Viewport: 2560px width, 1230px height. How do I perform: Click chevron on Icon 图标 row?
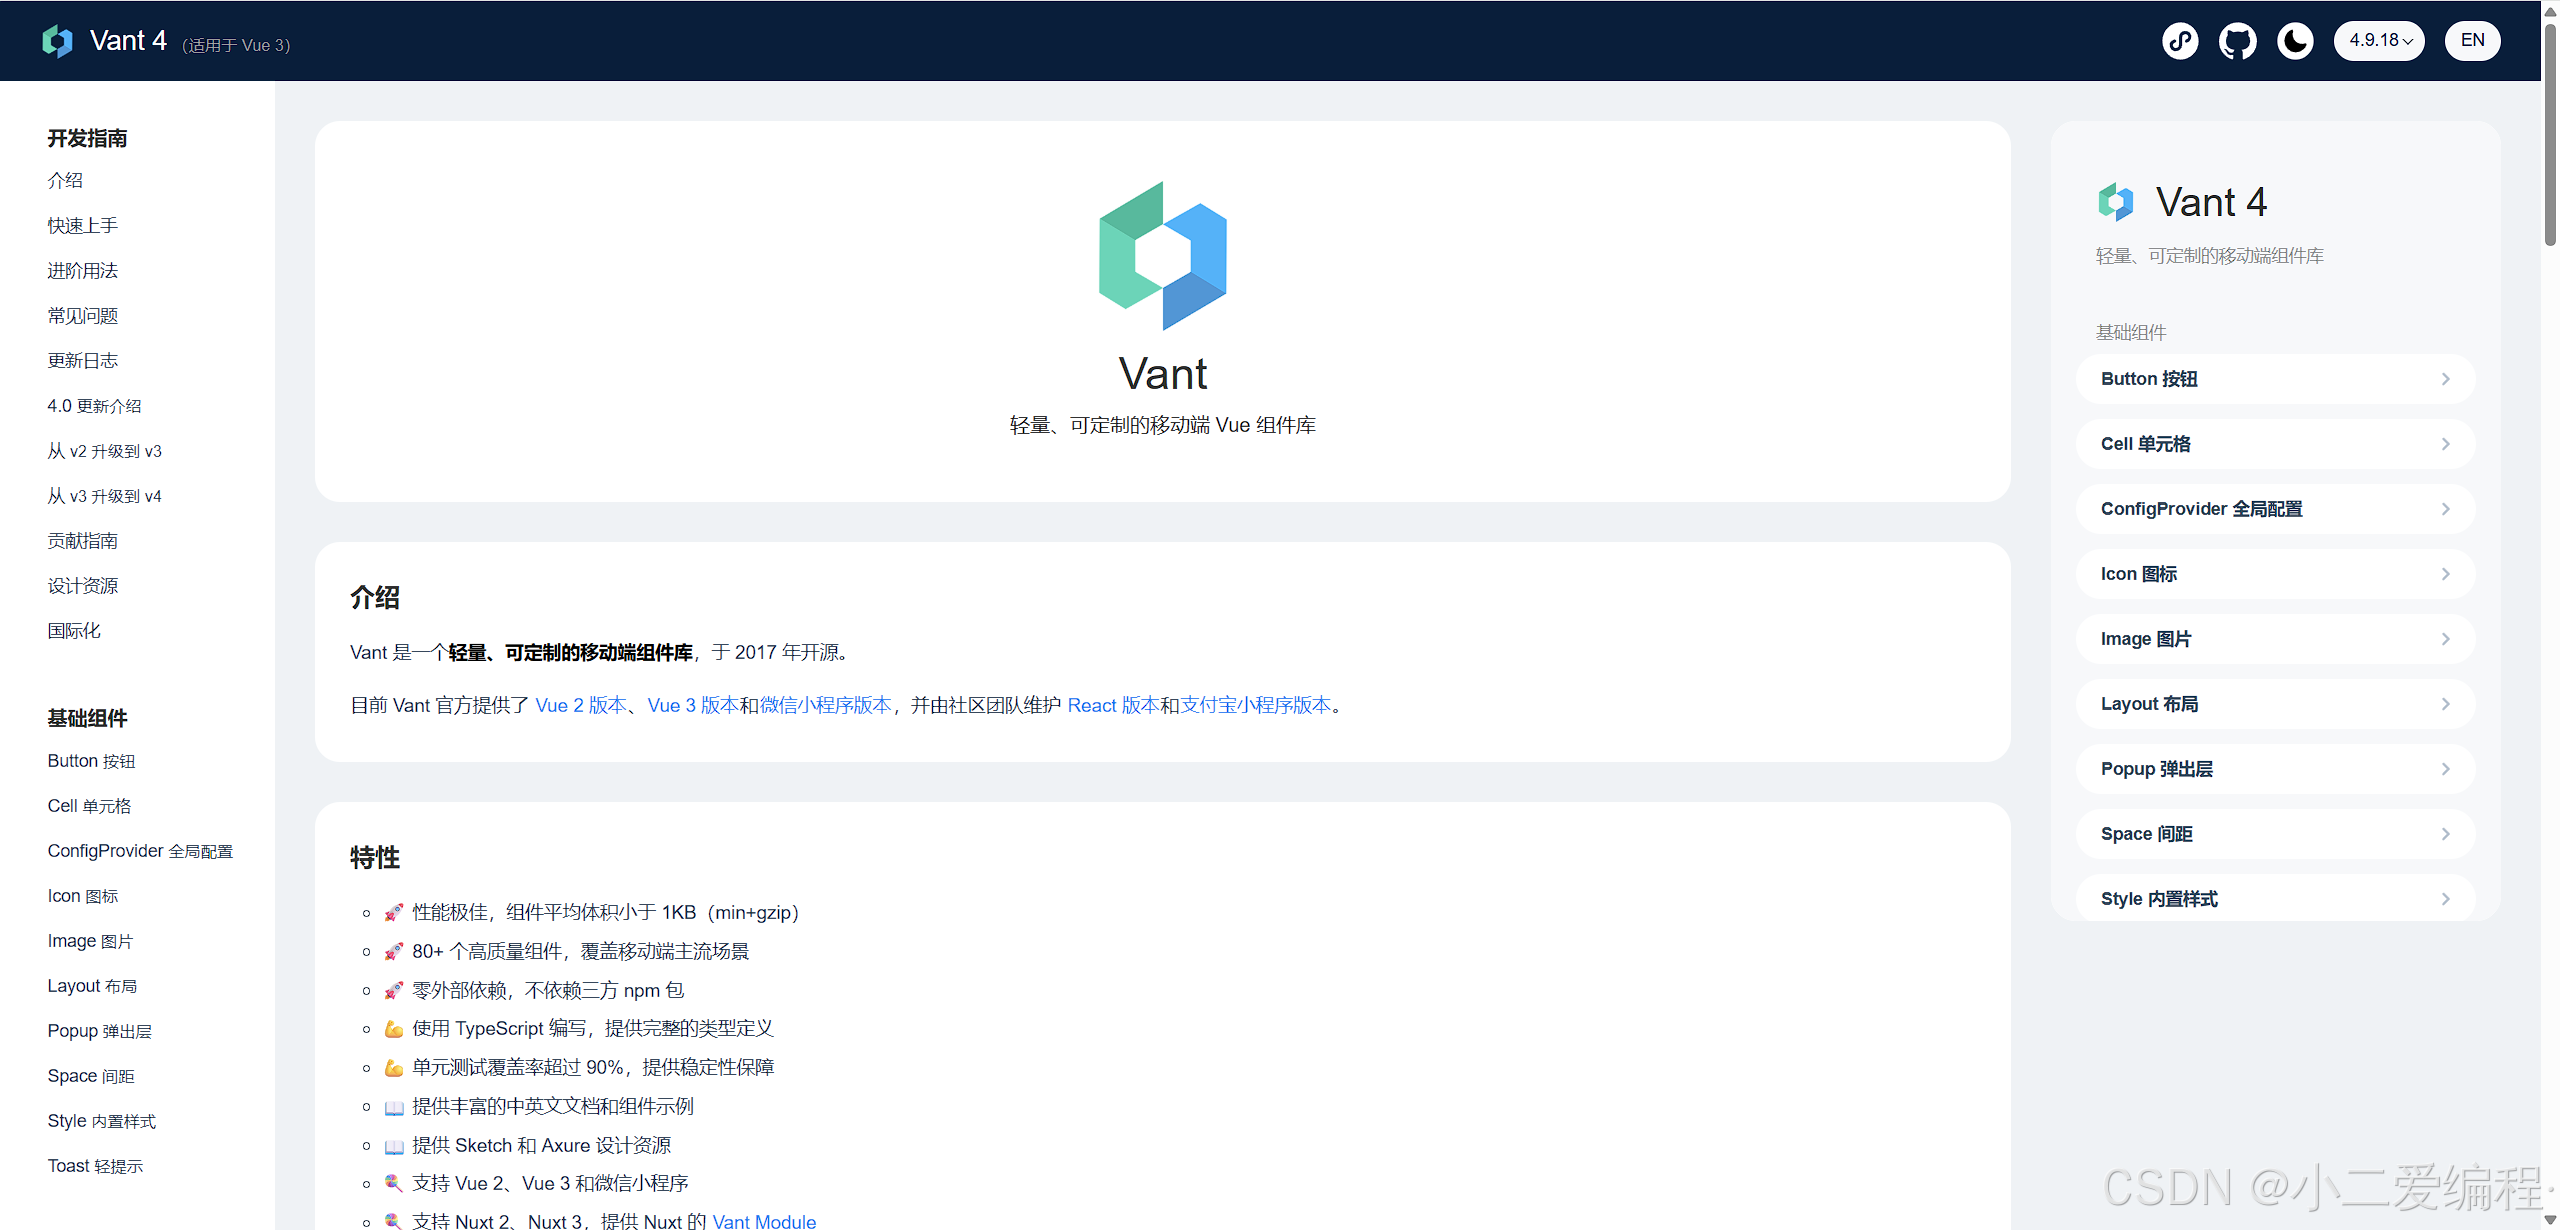(2445, 574)
